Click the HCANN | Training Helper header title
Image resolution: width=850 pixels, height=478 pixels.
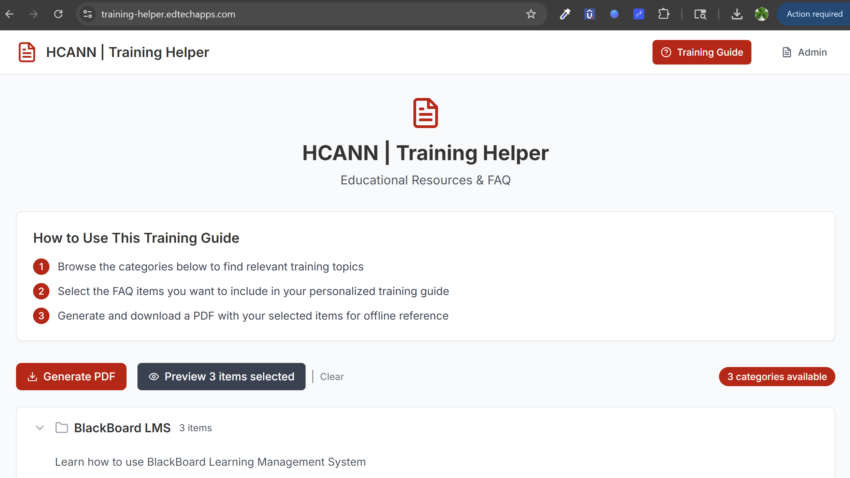click(x=127, y=52)
